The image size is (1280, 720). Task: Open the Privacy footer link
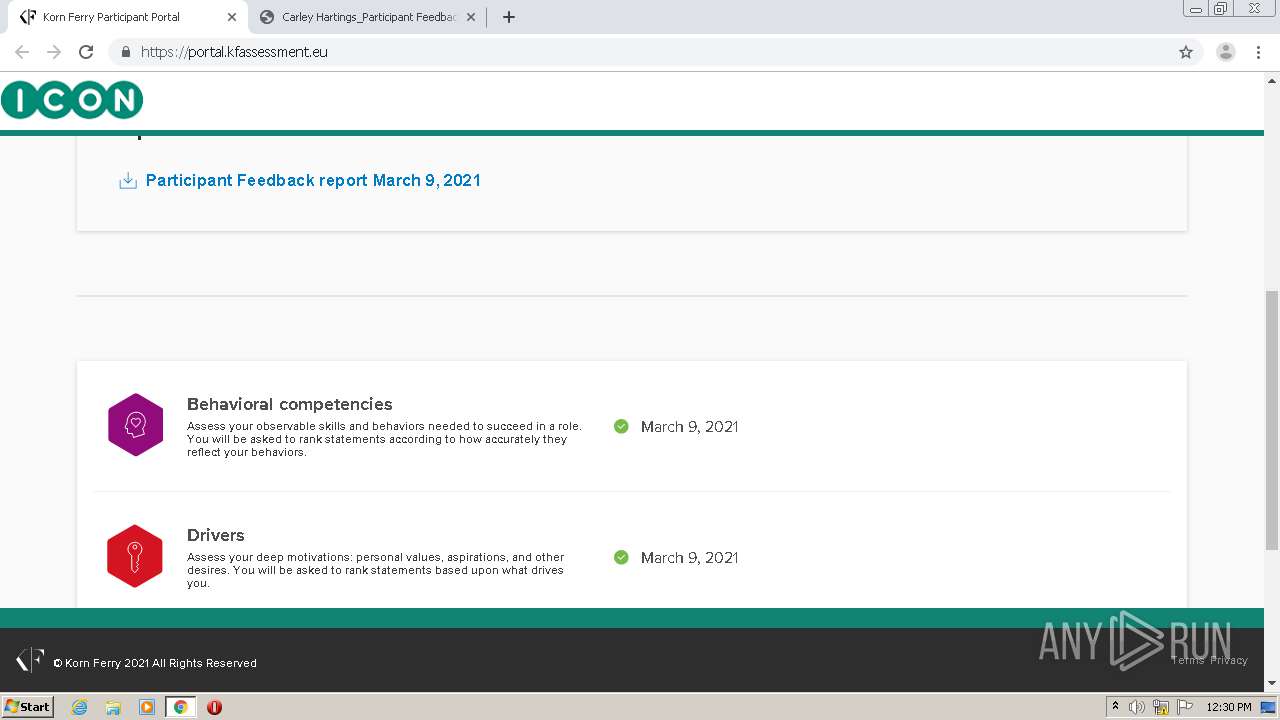click(x=1229, y=660)
